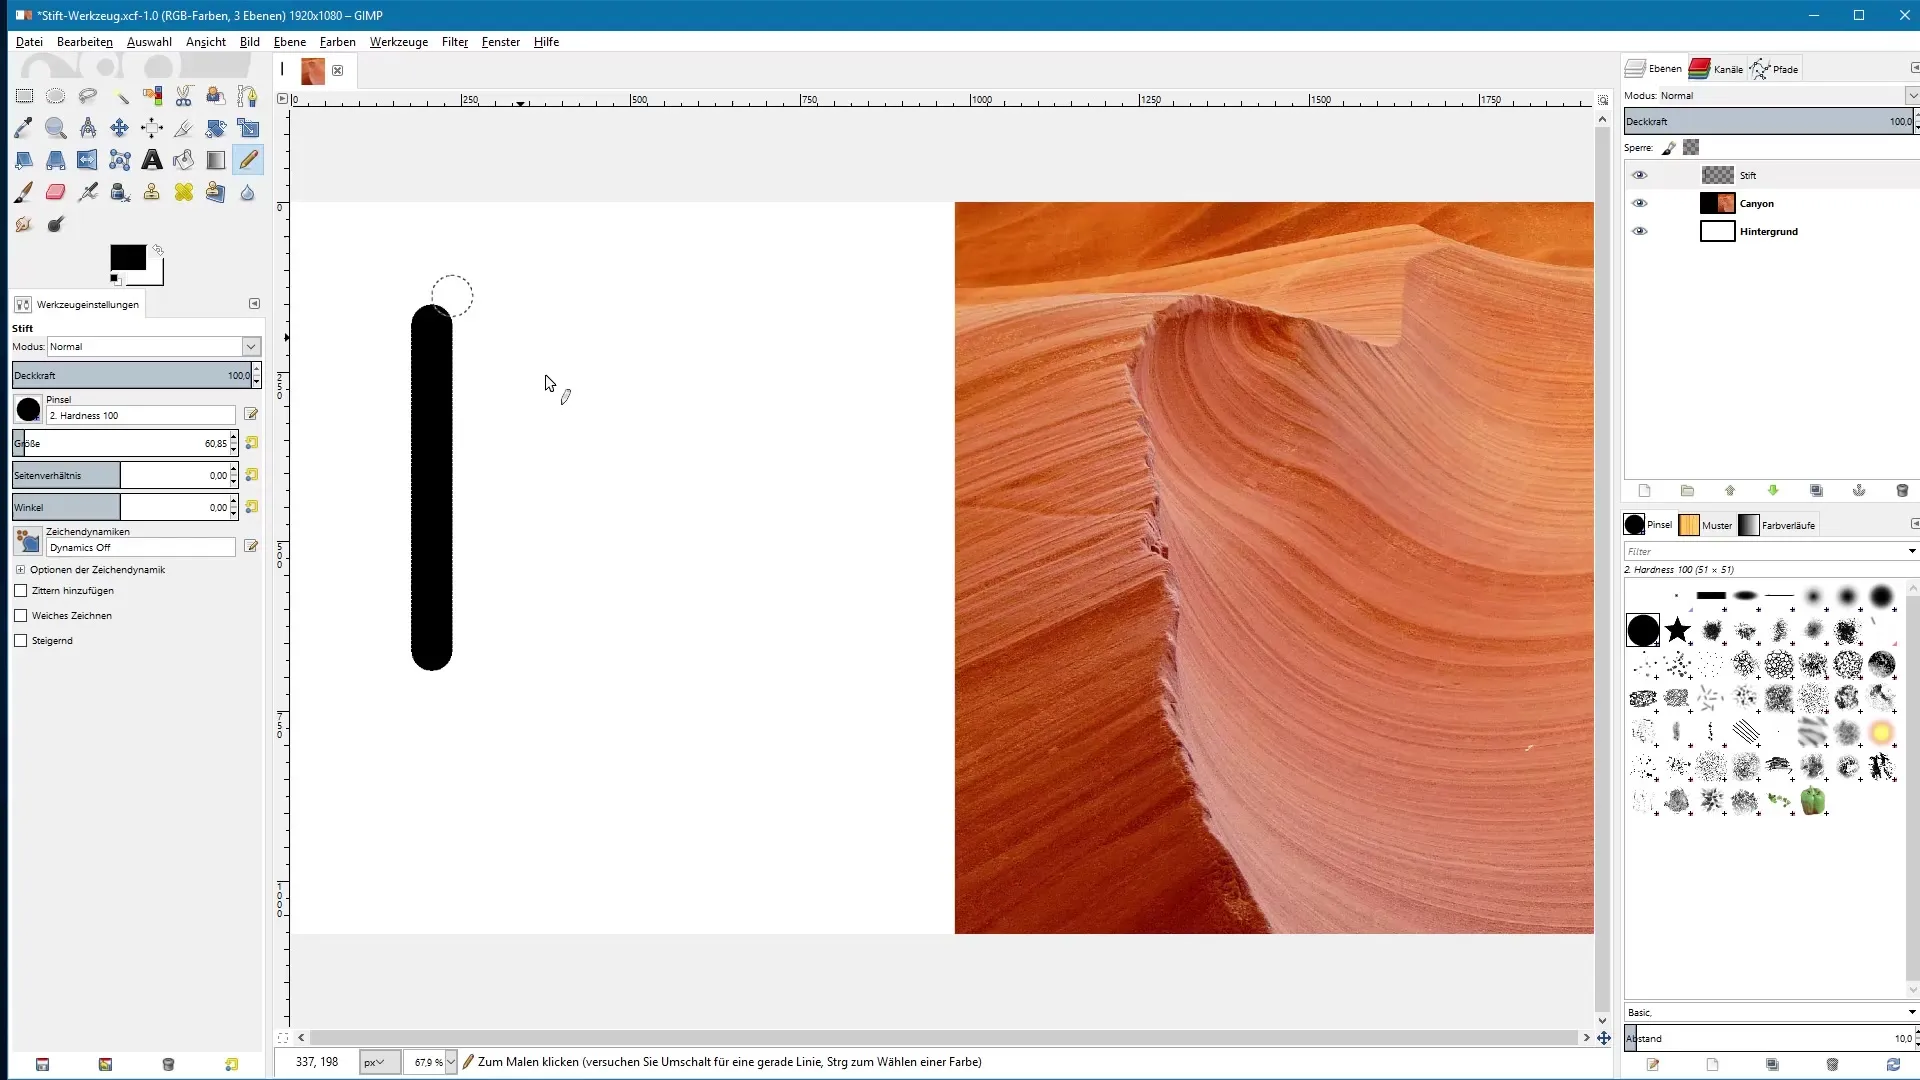Enable the Weiches Zeichnen checkbox

[21, 616]
